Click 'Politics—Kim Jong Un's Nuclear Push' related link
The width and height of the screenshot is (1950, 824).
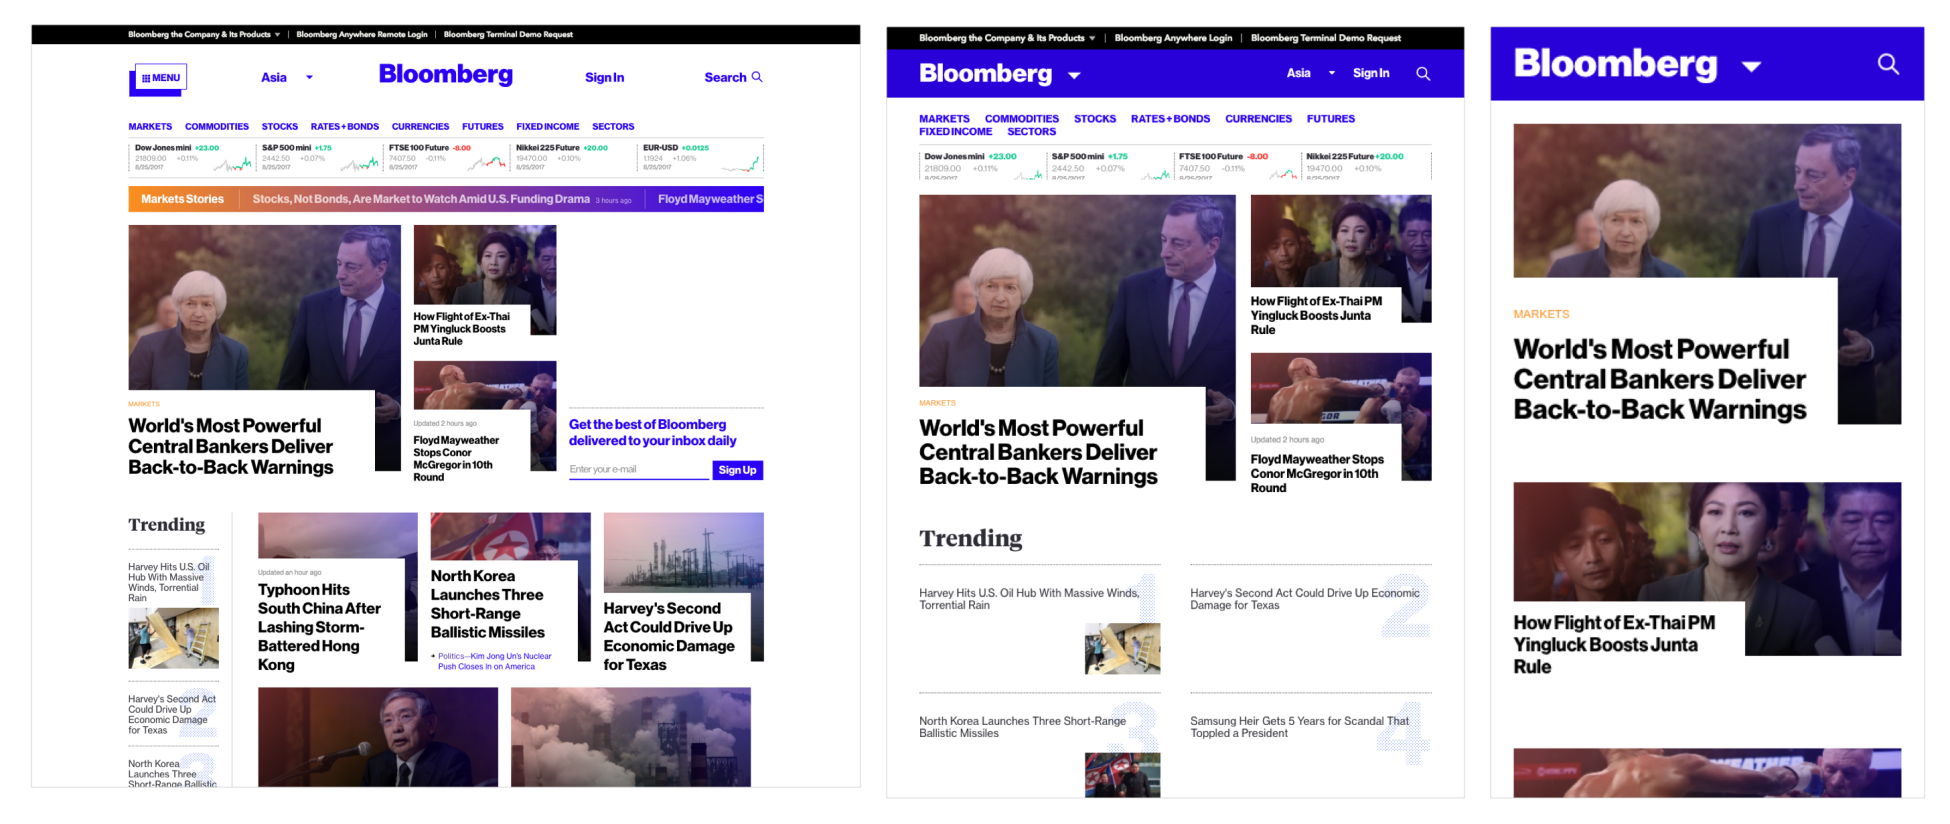[x=494, y=661]
